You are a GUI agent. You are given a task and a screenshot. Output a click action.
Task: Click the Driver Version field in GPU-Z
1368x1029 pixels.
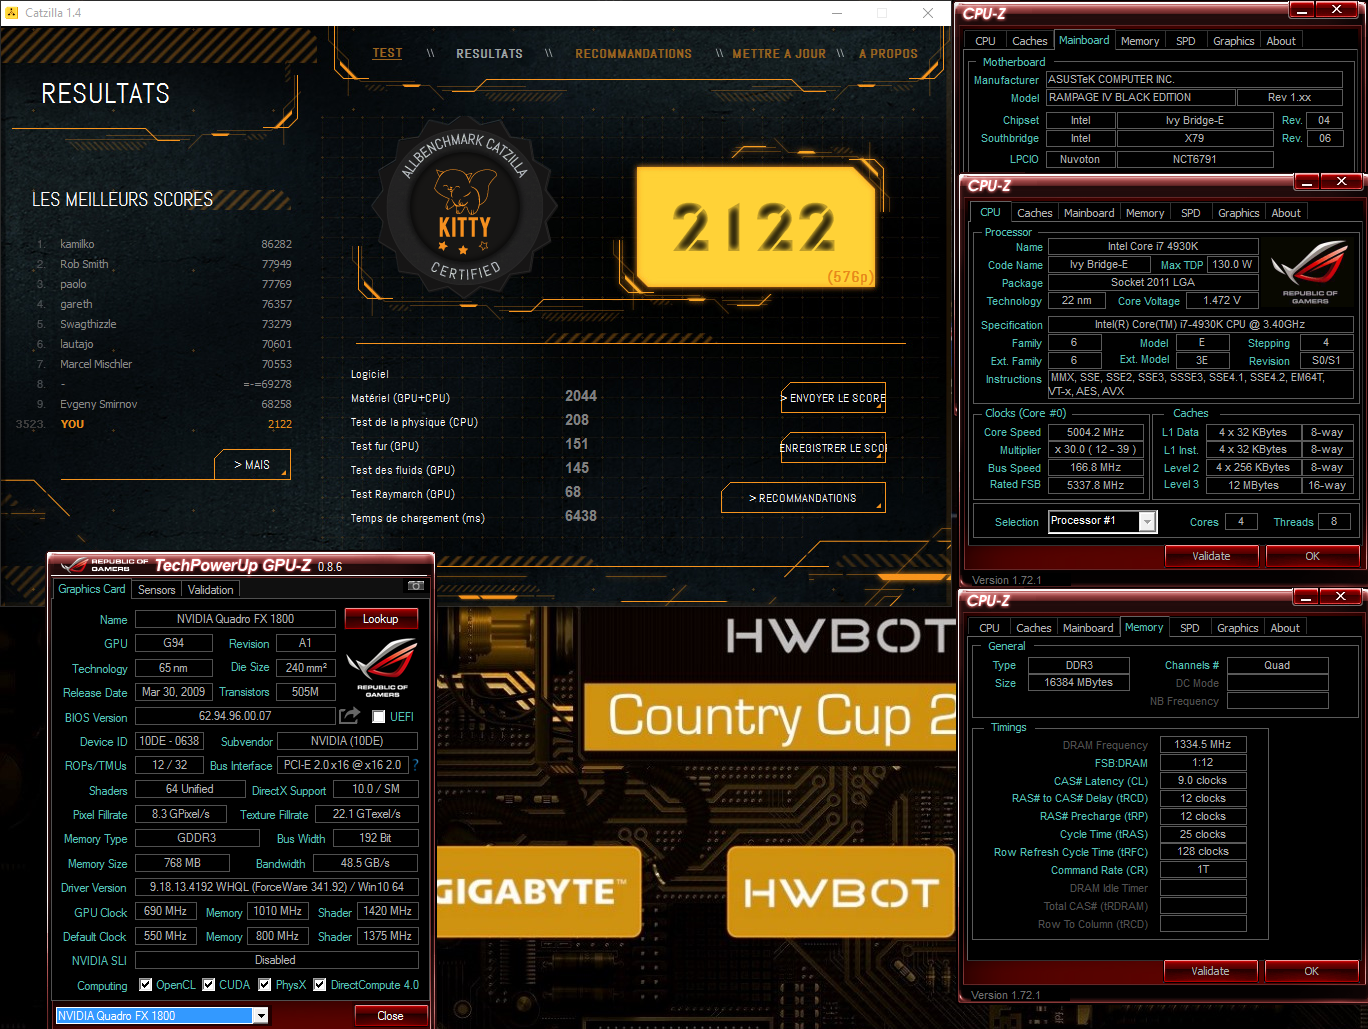(x=276, y=887)
